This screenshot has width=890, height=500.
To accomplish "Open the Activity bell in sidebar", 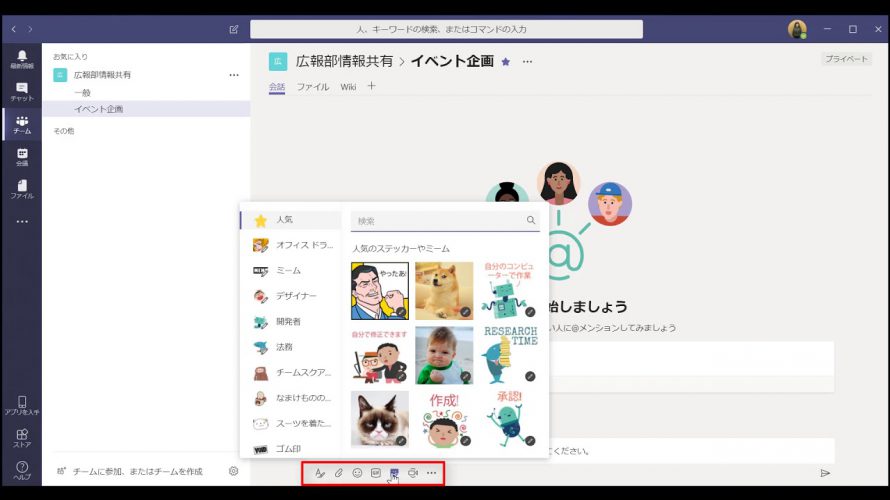I will click(x=22, y=59).
